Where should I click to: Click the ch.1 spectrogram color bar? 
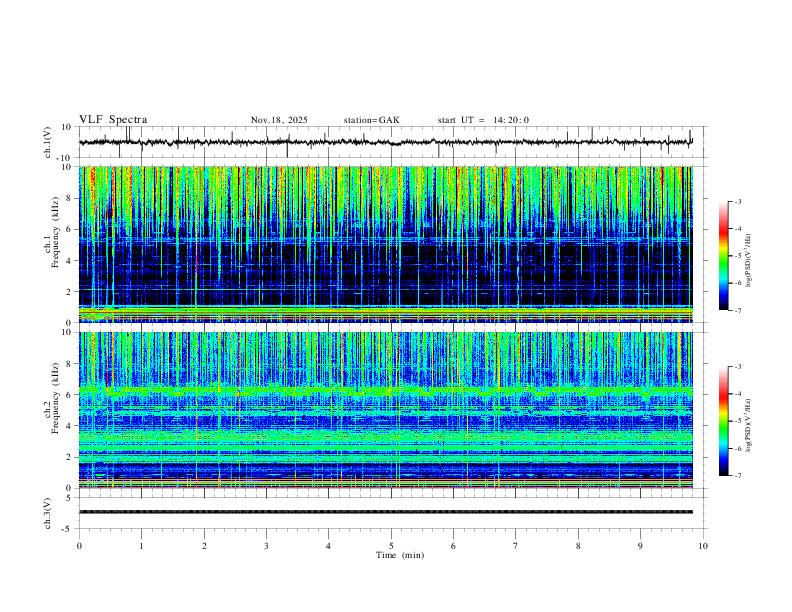(724, 256)
